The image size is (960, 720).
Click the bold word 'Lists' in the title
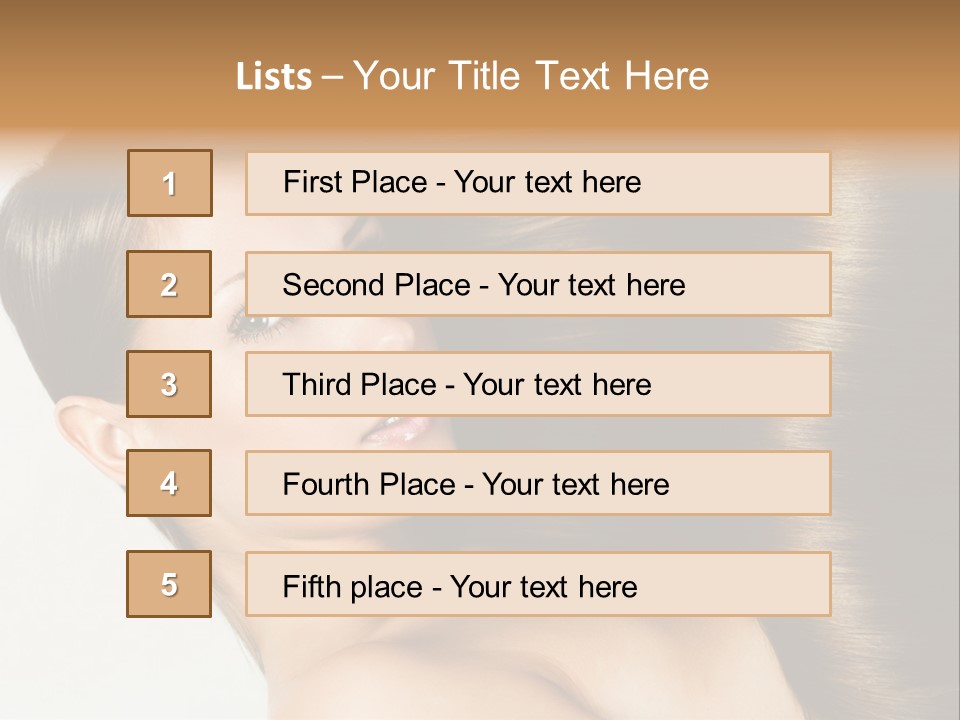tap(273, 77)
